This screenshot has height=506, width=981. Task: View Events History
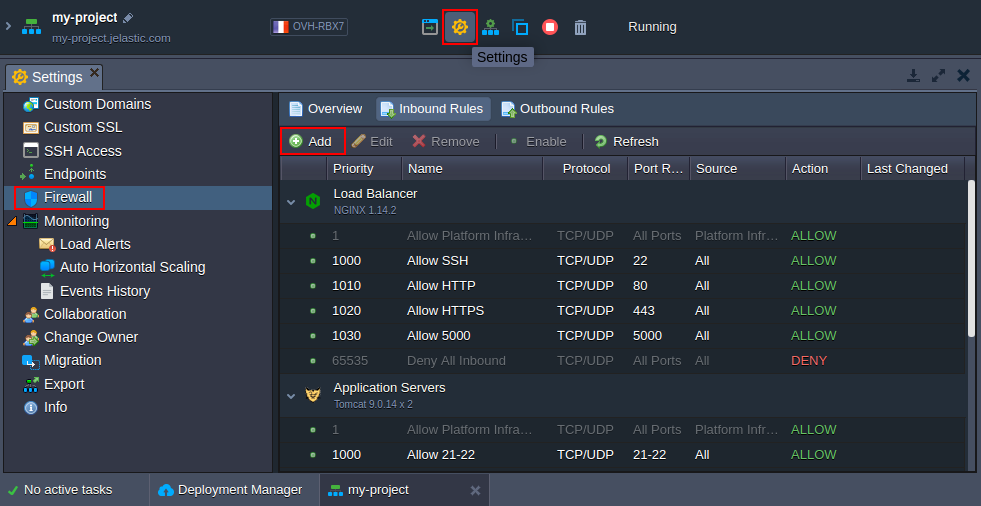(105, 291)
